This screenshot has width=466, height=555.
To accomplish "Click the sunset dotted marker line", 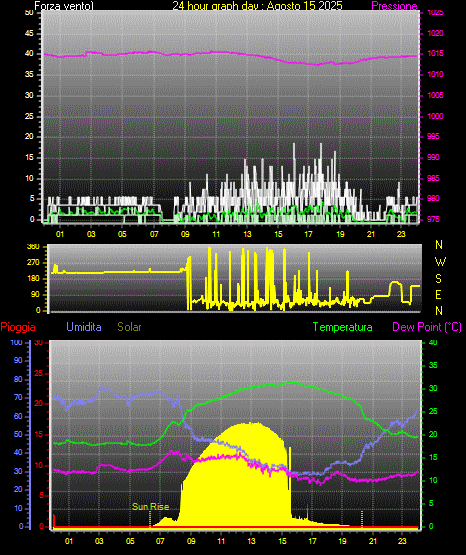I will coord(362,518).
